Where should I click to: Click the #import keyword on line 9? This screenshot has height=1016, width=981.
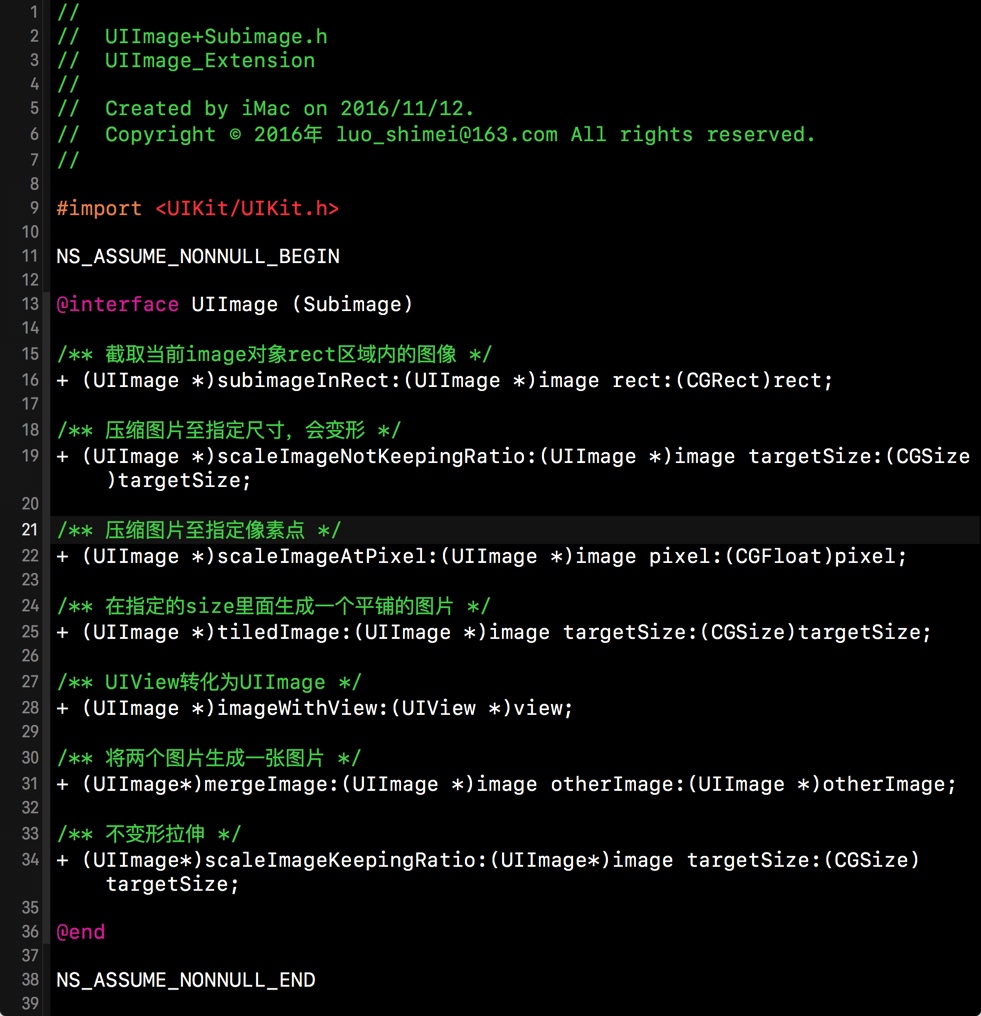98,209
